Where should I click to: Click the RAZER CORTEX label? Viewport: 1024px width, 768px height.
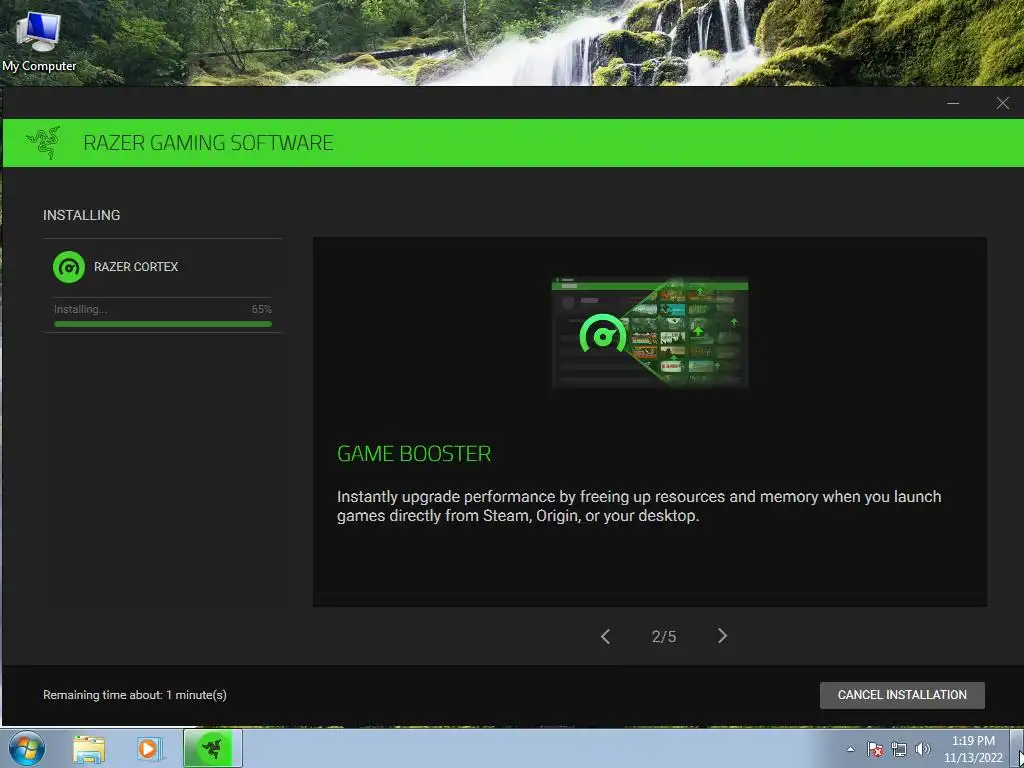136,266
